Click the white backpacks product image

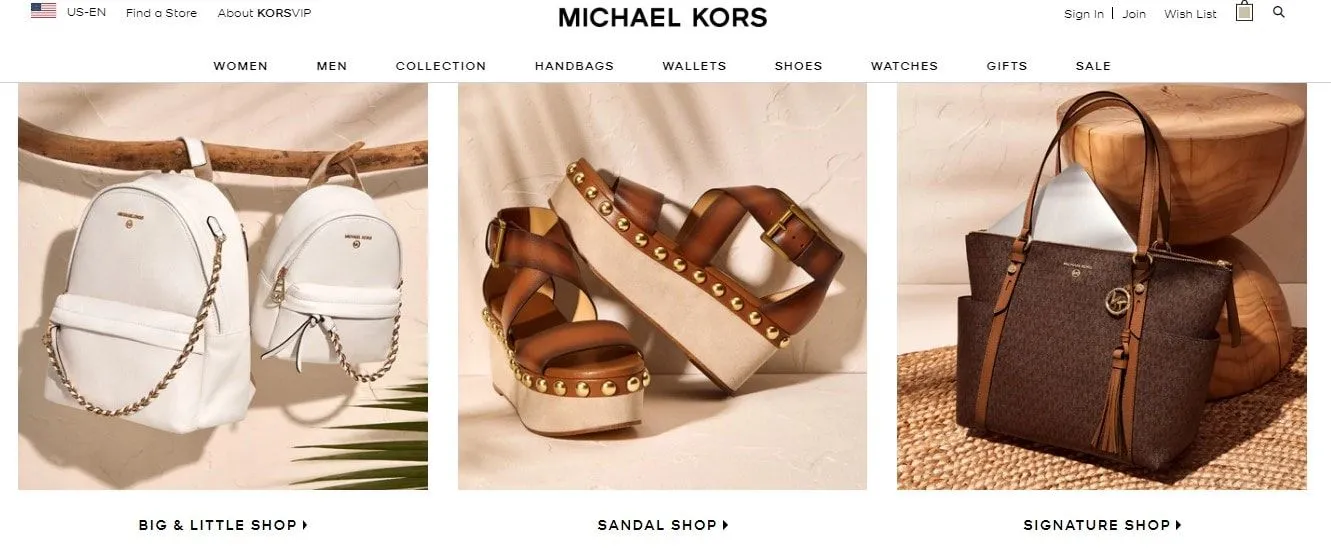point(223,286)
